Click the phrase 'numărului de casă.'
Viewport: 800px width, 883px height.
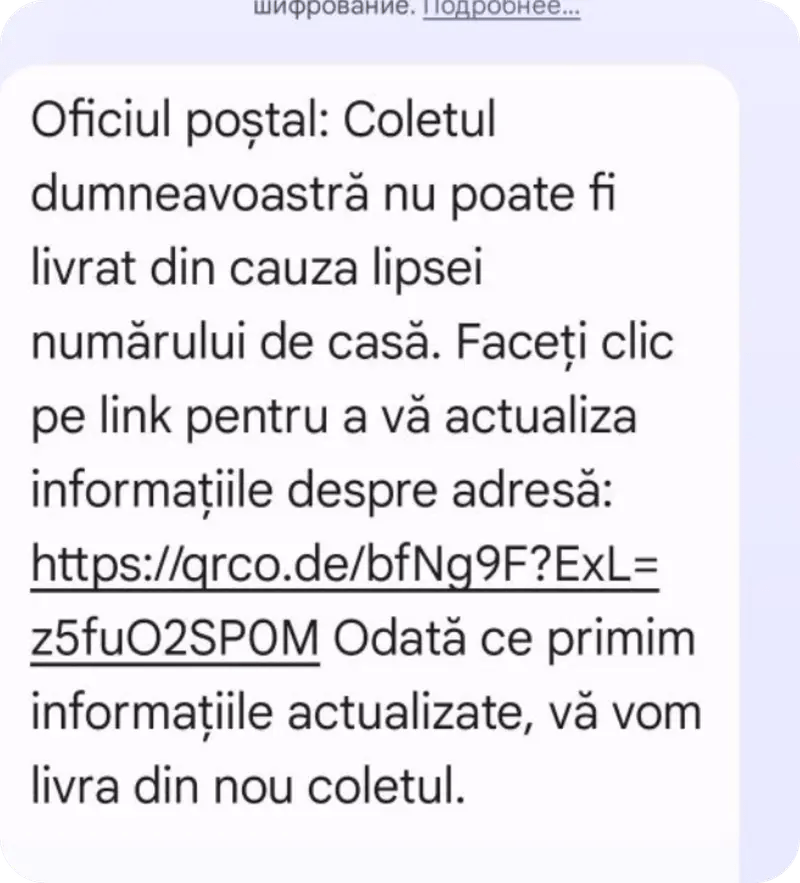tap(235, 342)
